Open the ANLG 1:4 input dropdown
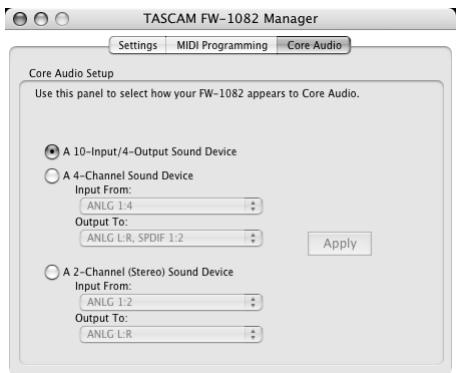Viewport: 459px width, 373px height. tap(171, 206)
